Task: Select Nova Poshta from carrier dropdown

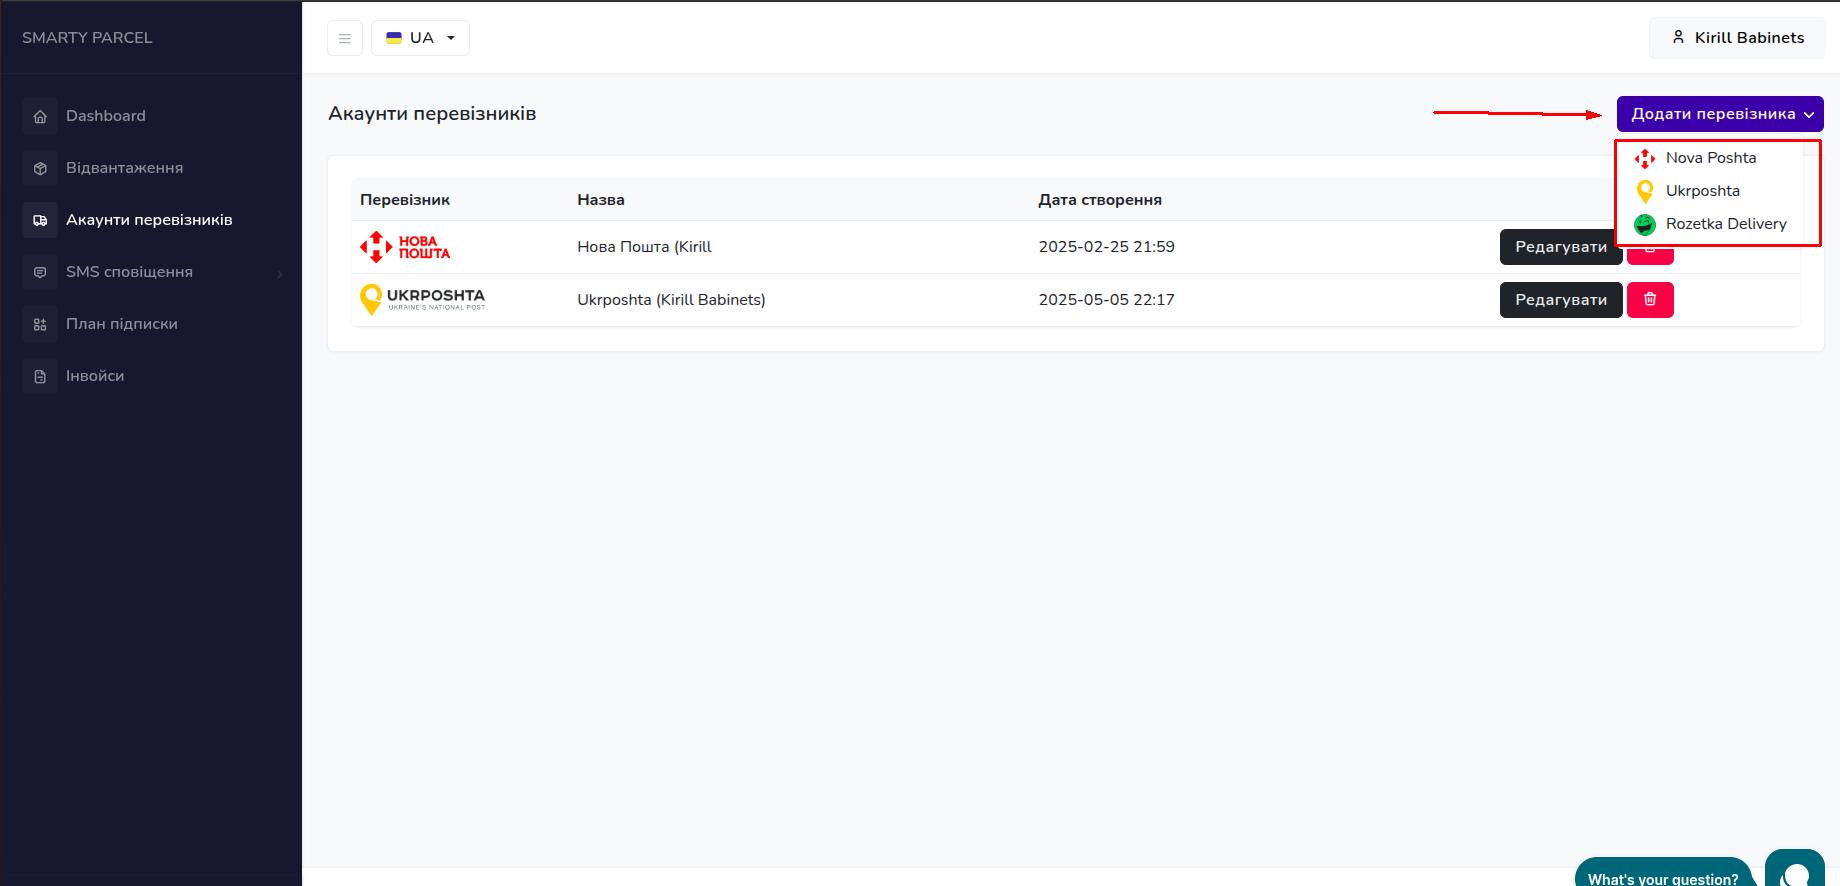Action: coord(1710,158)
